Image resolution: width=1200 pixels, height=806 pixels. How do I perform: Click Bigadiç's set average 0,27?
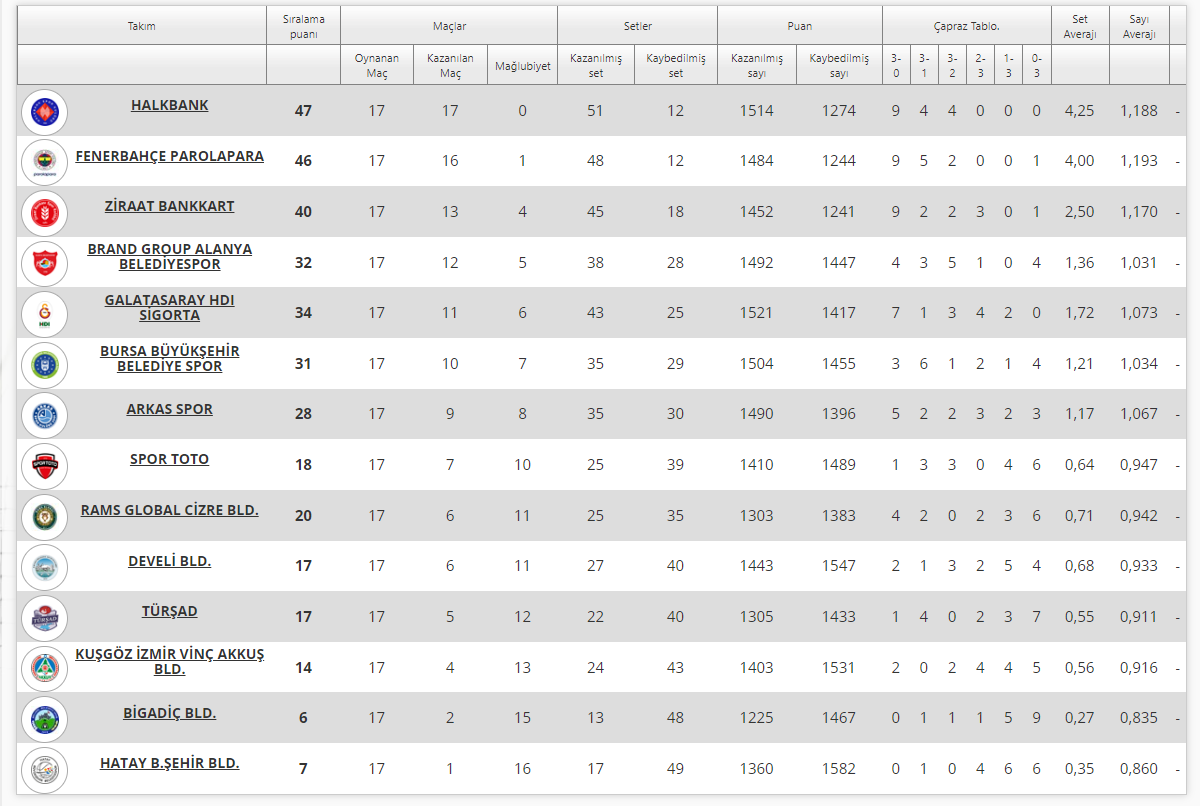coord(1080,718)
